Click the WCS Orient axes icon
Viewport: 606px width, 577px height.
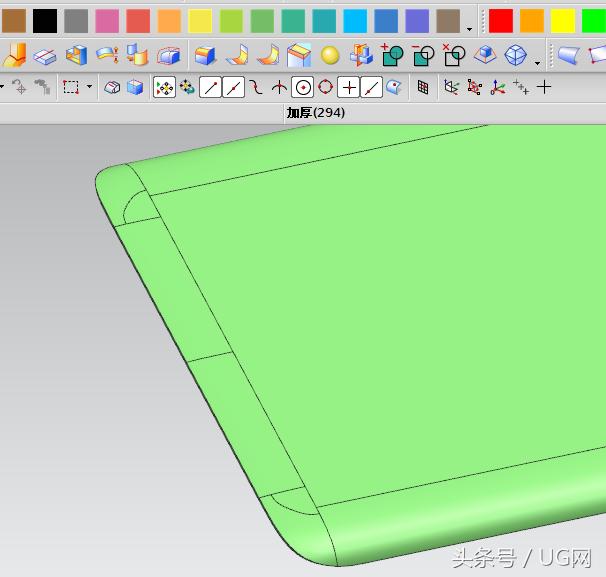pos(498,87)
